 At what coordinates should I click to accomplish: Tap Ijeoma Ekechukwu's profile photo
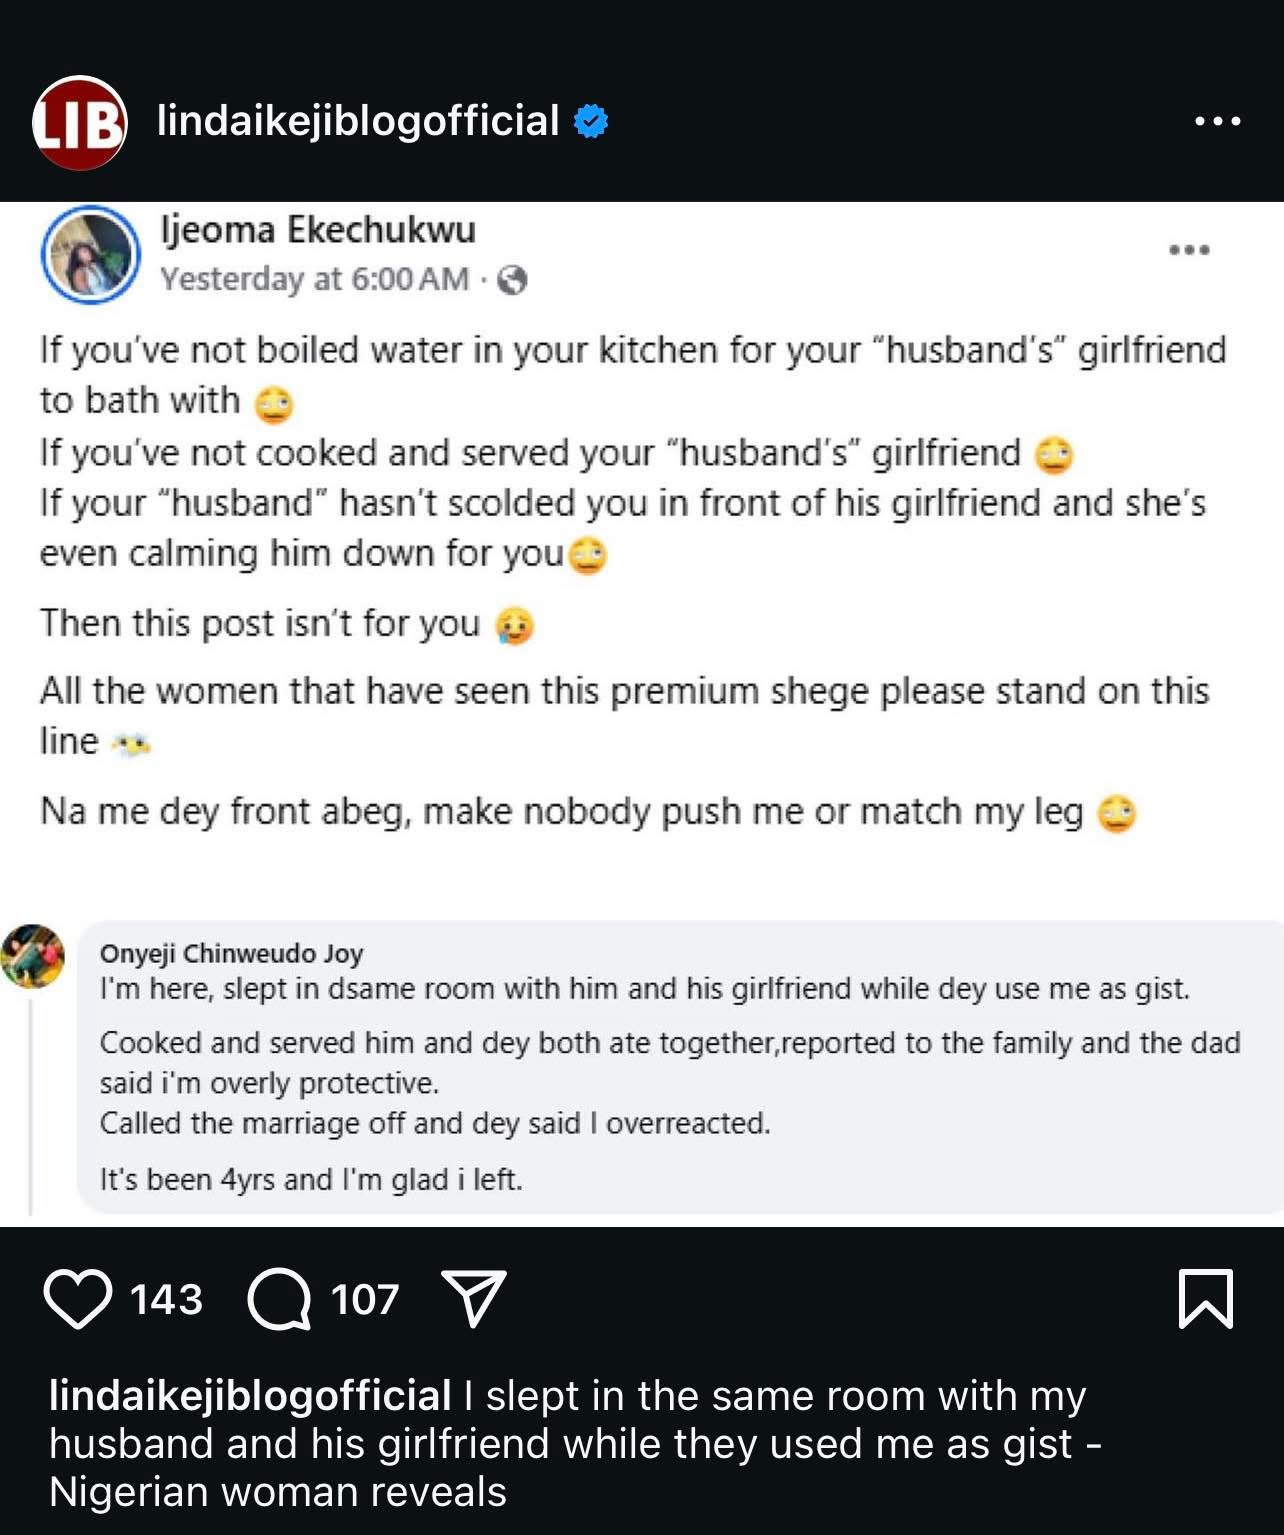coord(90,254)
